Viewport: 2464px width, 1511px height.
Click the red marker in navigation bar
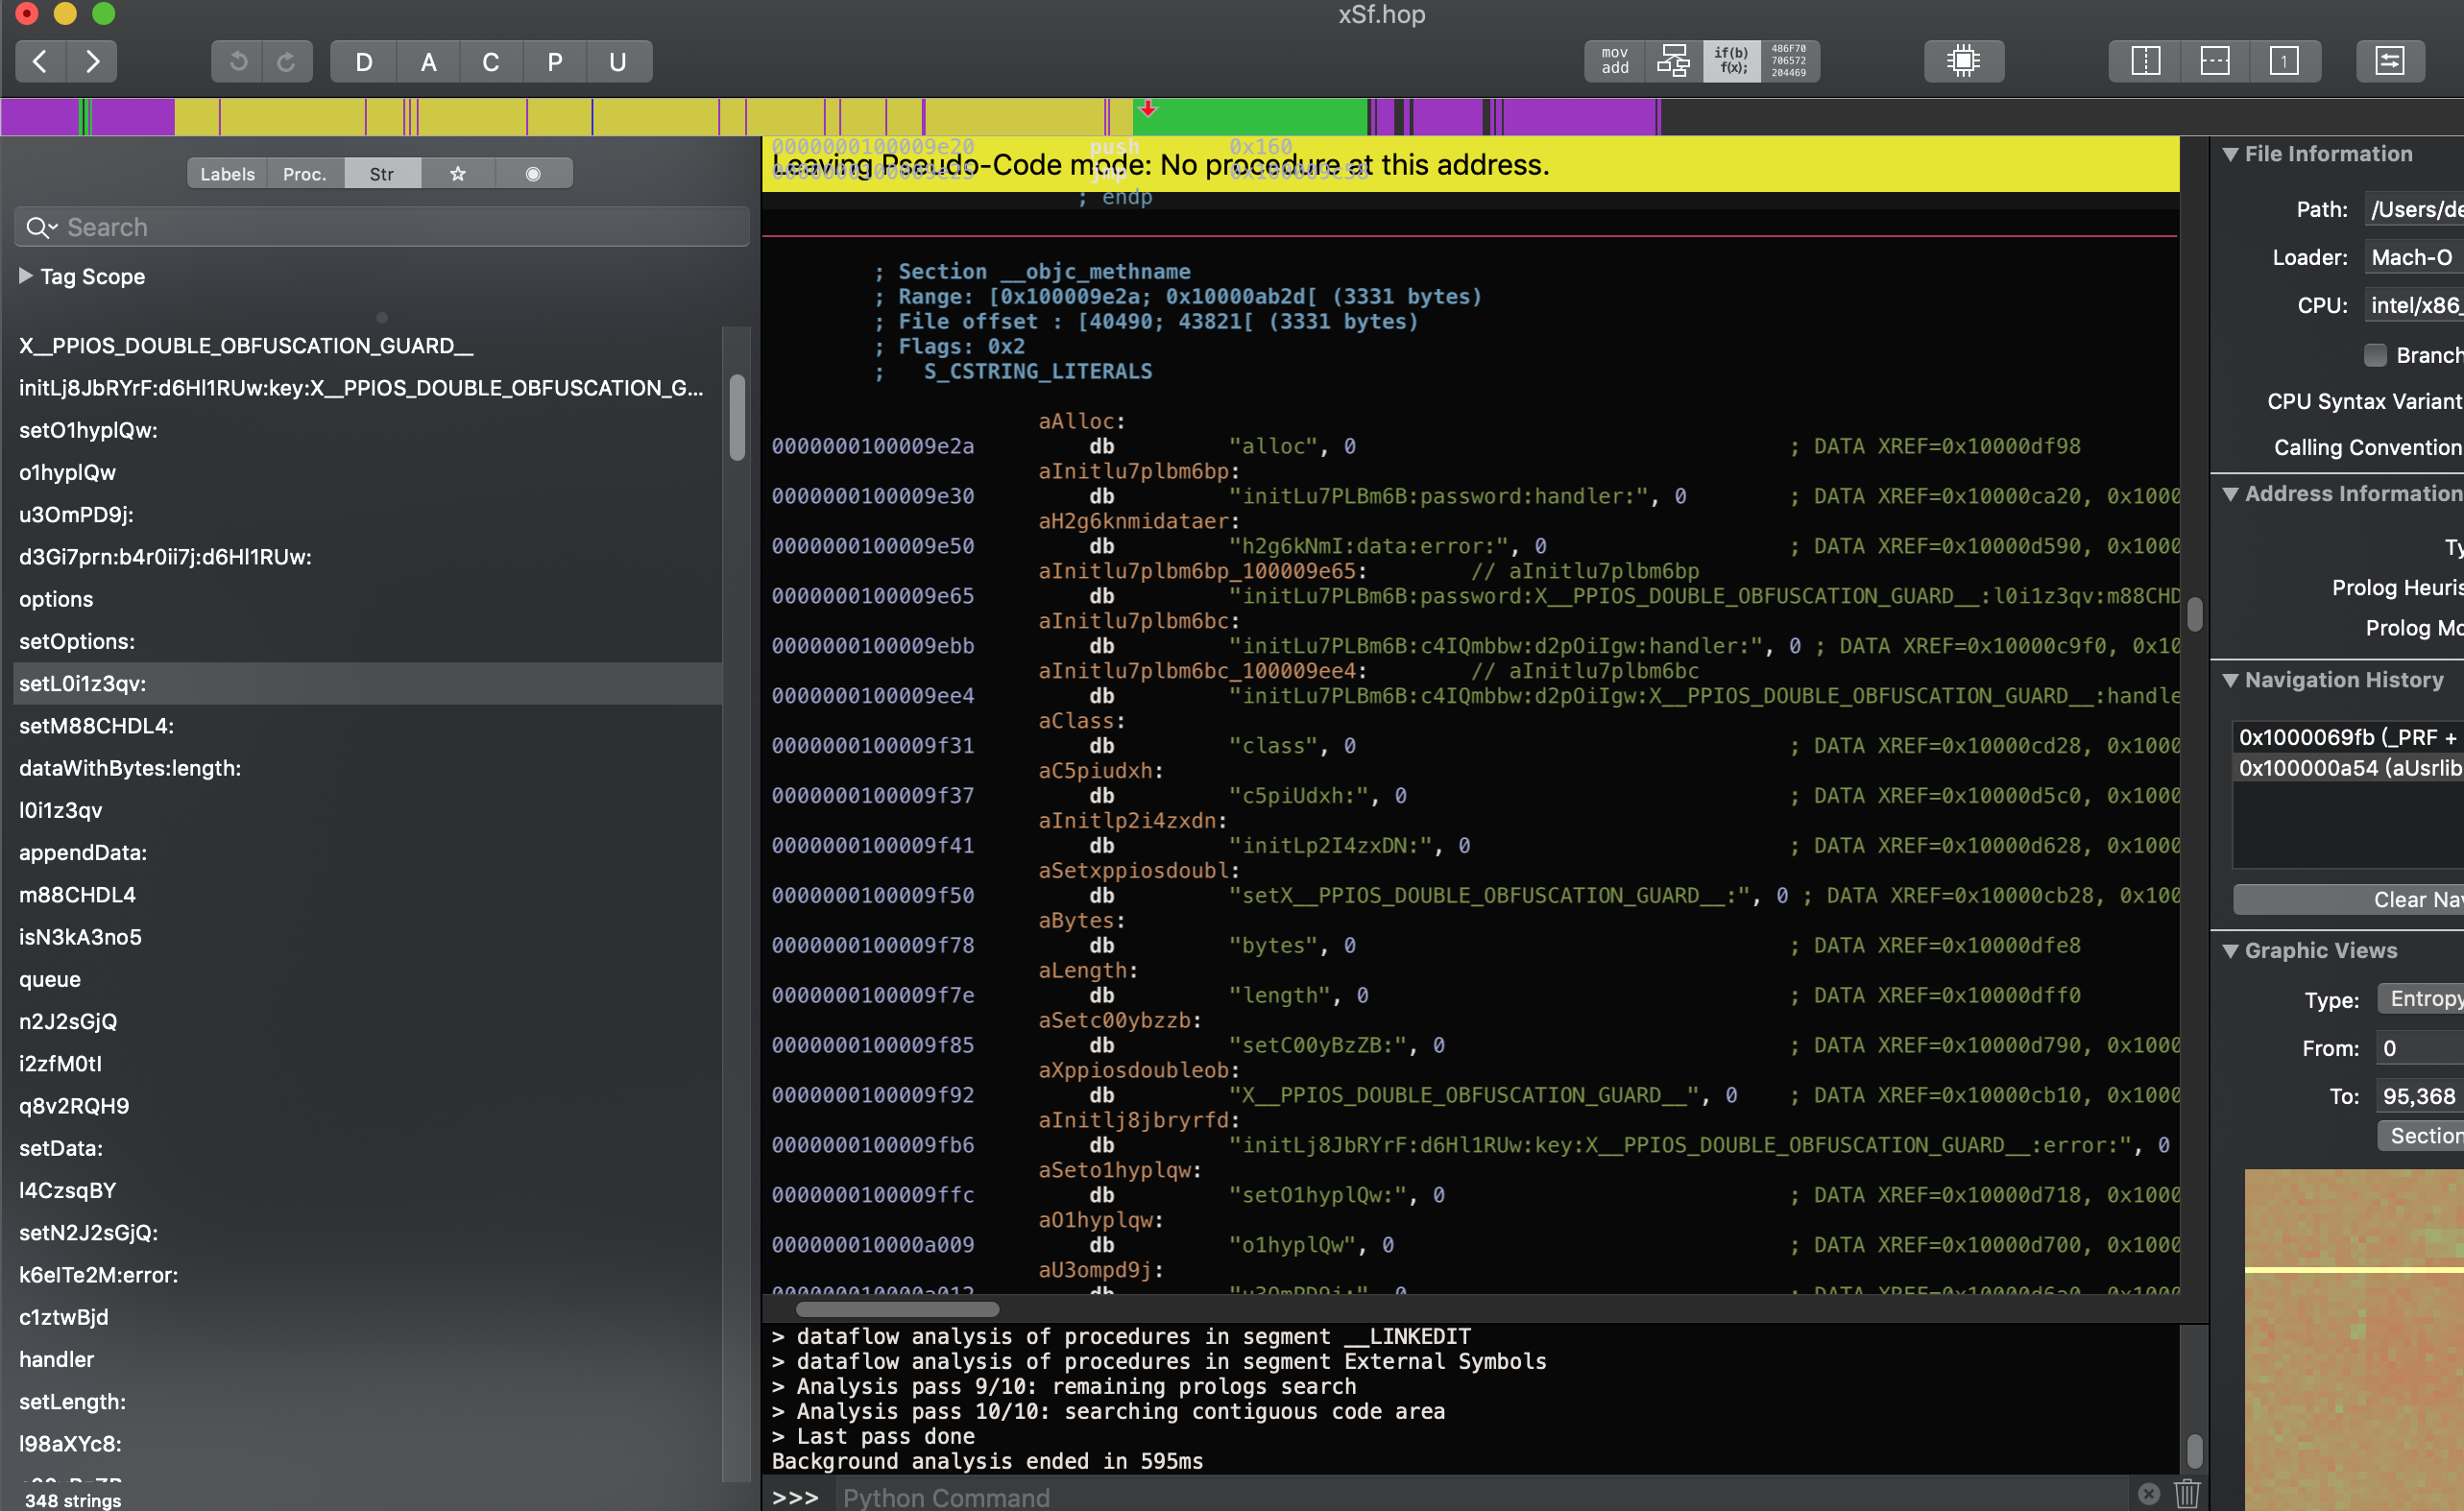pos(1148,108)
